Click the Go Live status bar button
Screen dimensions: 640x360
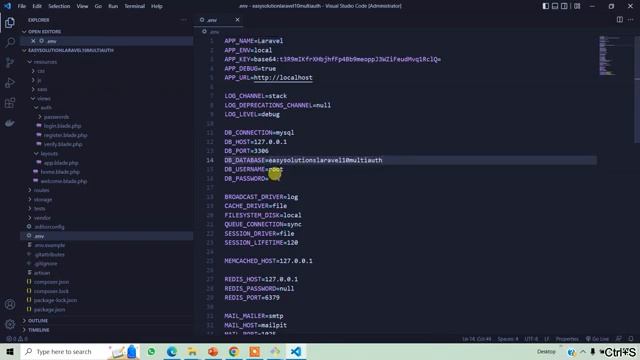coord(597,339)
